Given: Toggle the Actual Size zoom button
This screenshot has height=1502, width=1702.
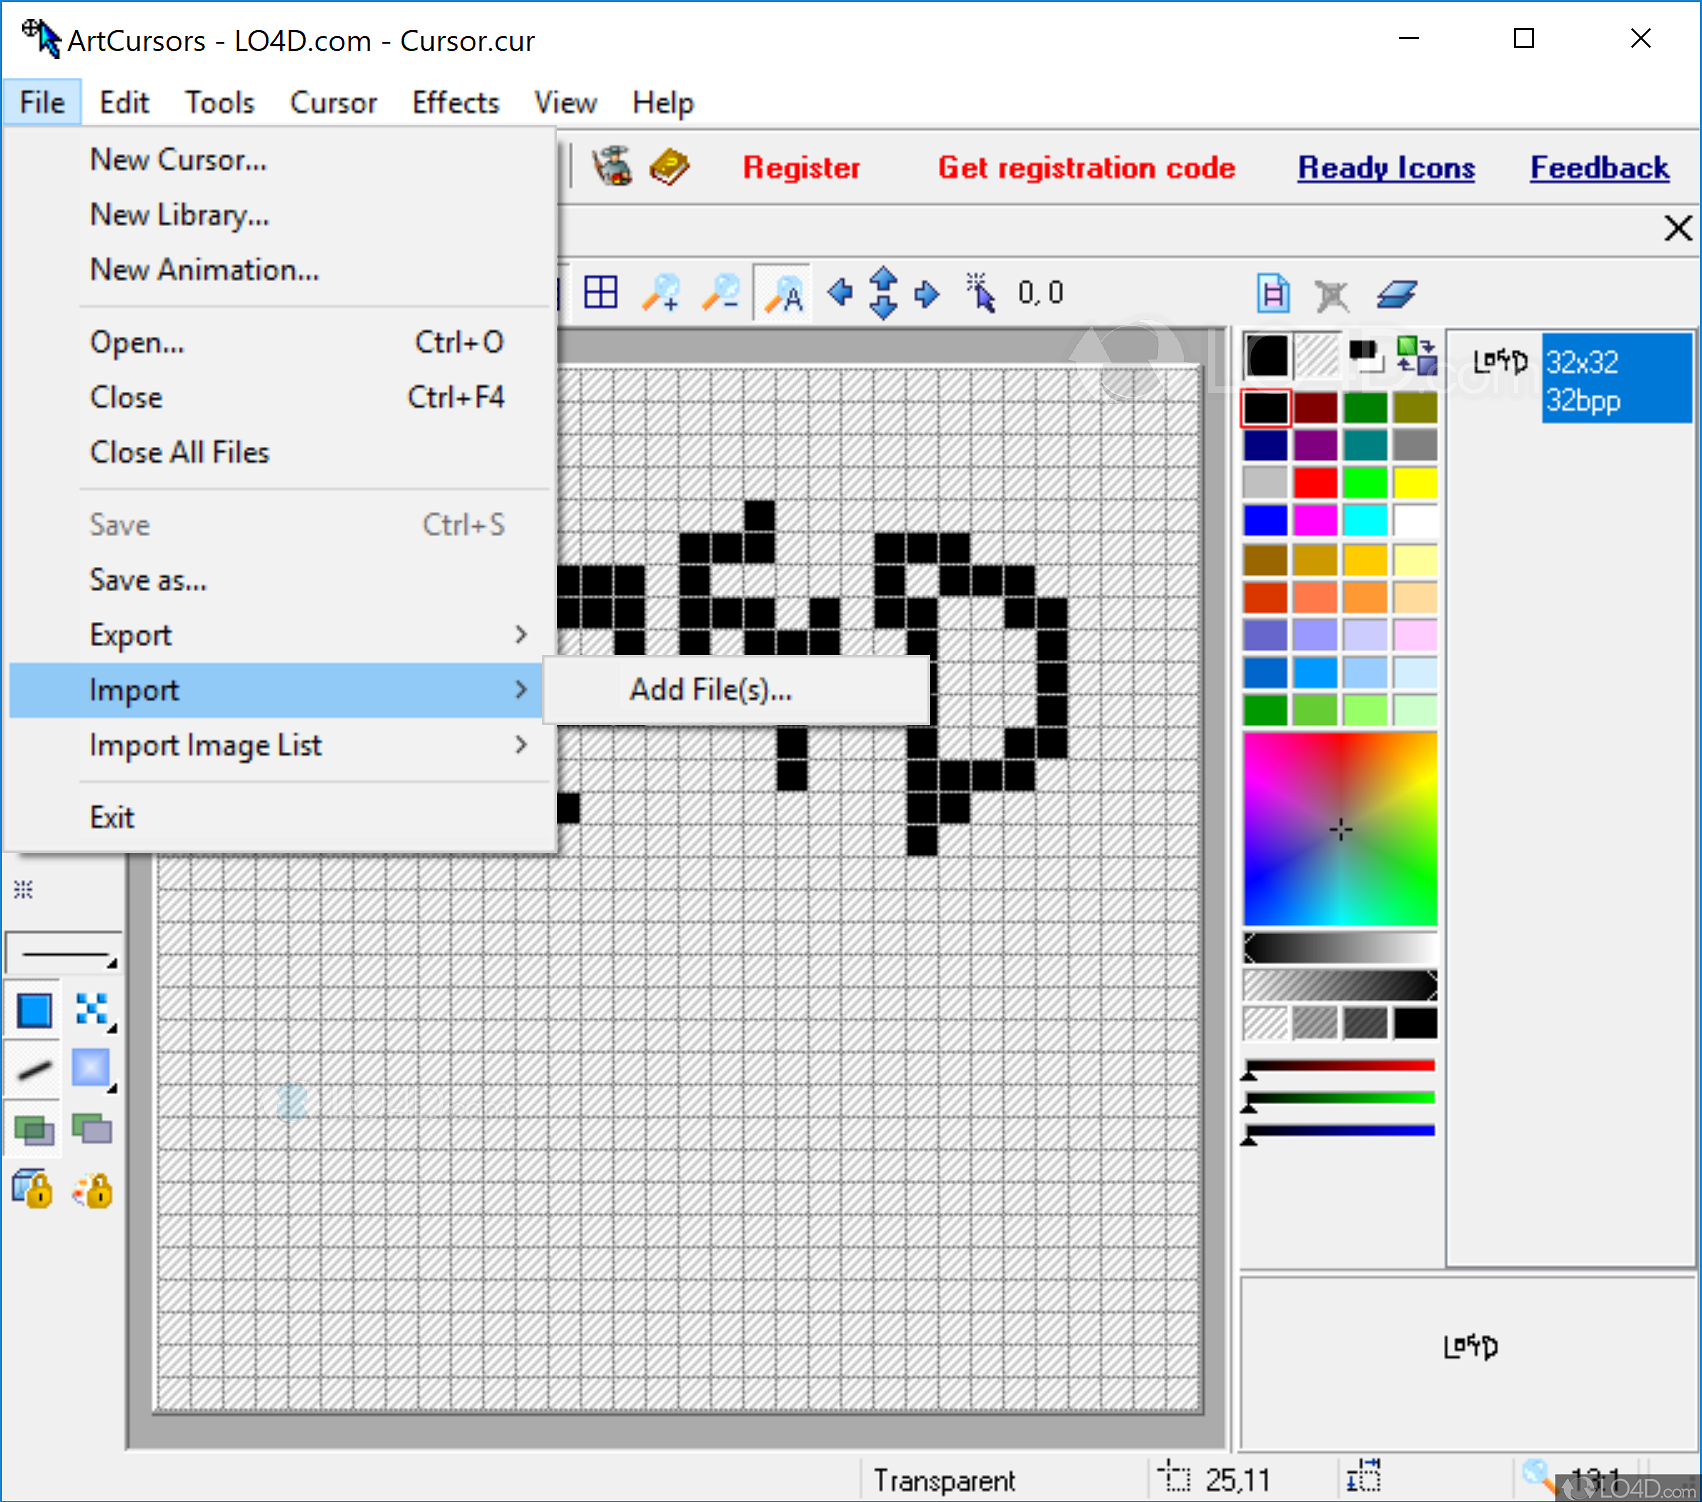Looking at the screenshot, I should (783, 291).
